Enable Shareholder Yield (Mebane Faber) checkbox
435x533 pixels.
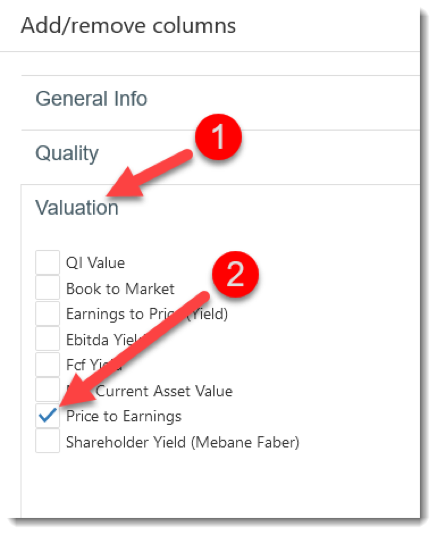click(x=48, y=441)
